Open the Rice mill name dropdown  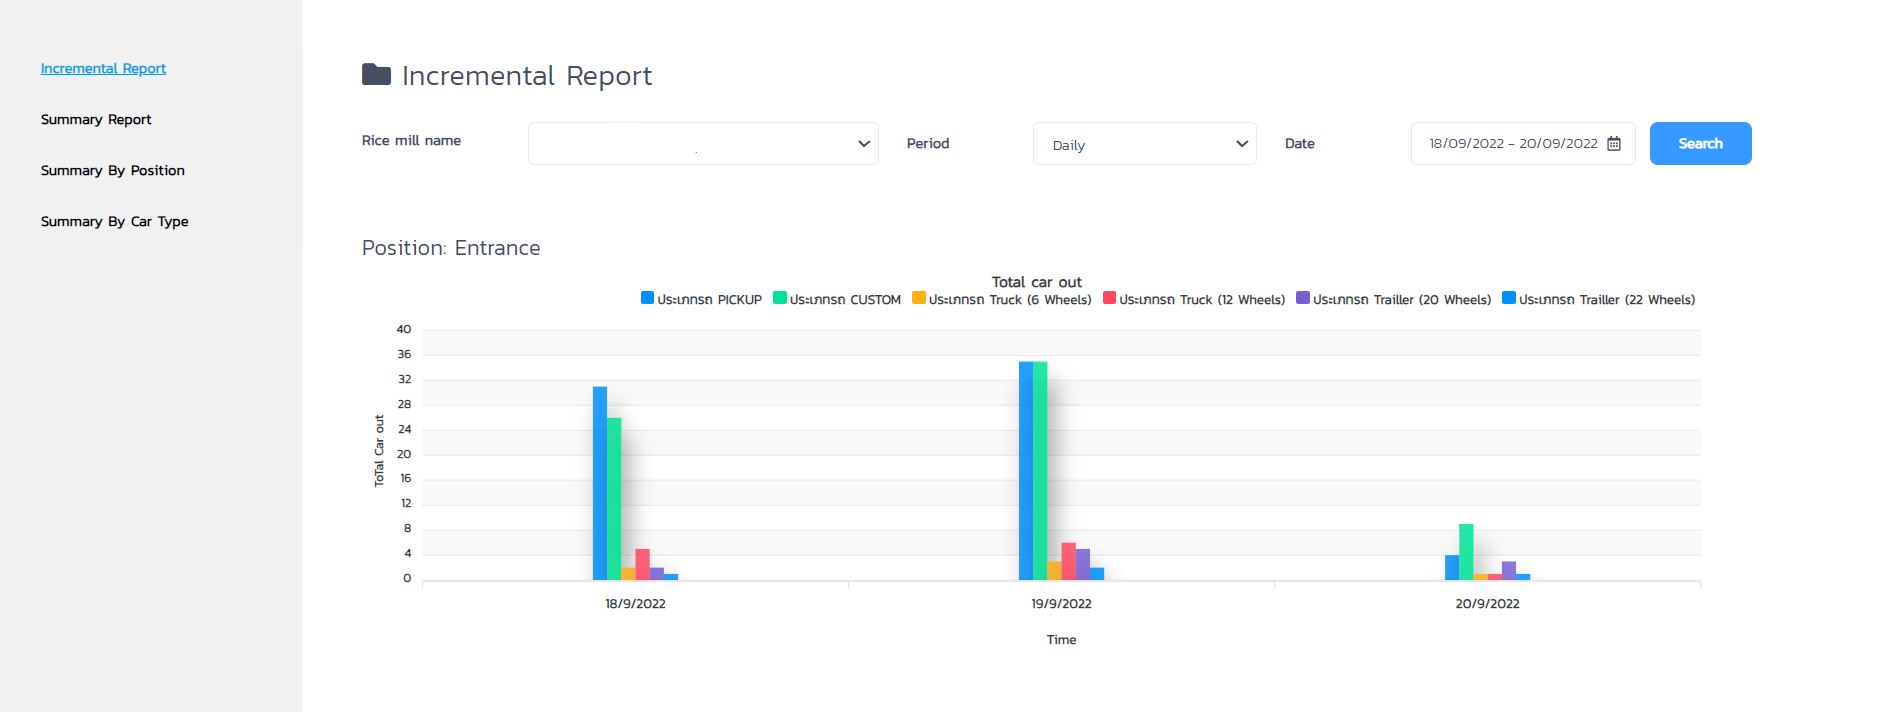point(702,144)
